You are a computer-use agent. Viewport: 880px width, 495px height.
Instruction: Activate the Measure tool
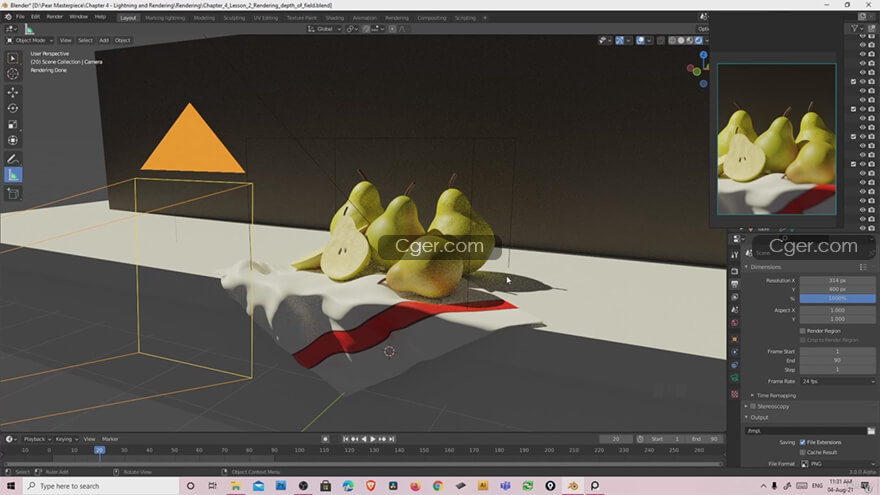pos(13,175)
